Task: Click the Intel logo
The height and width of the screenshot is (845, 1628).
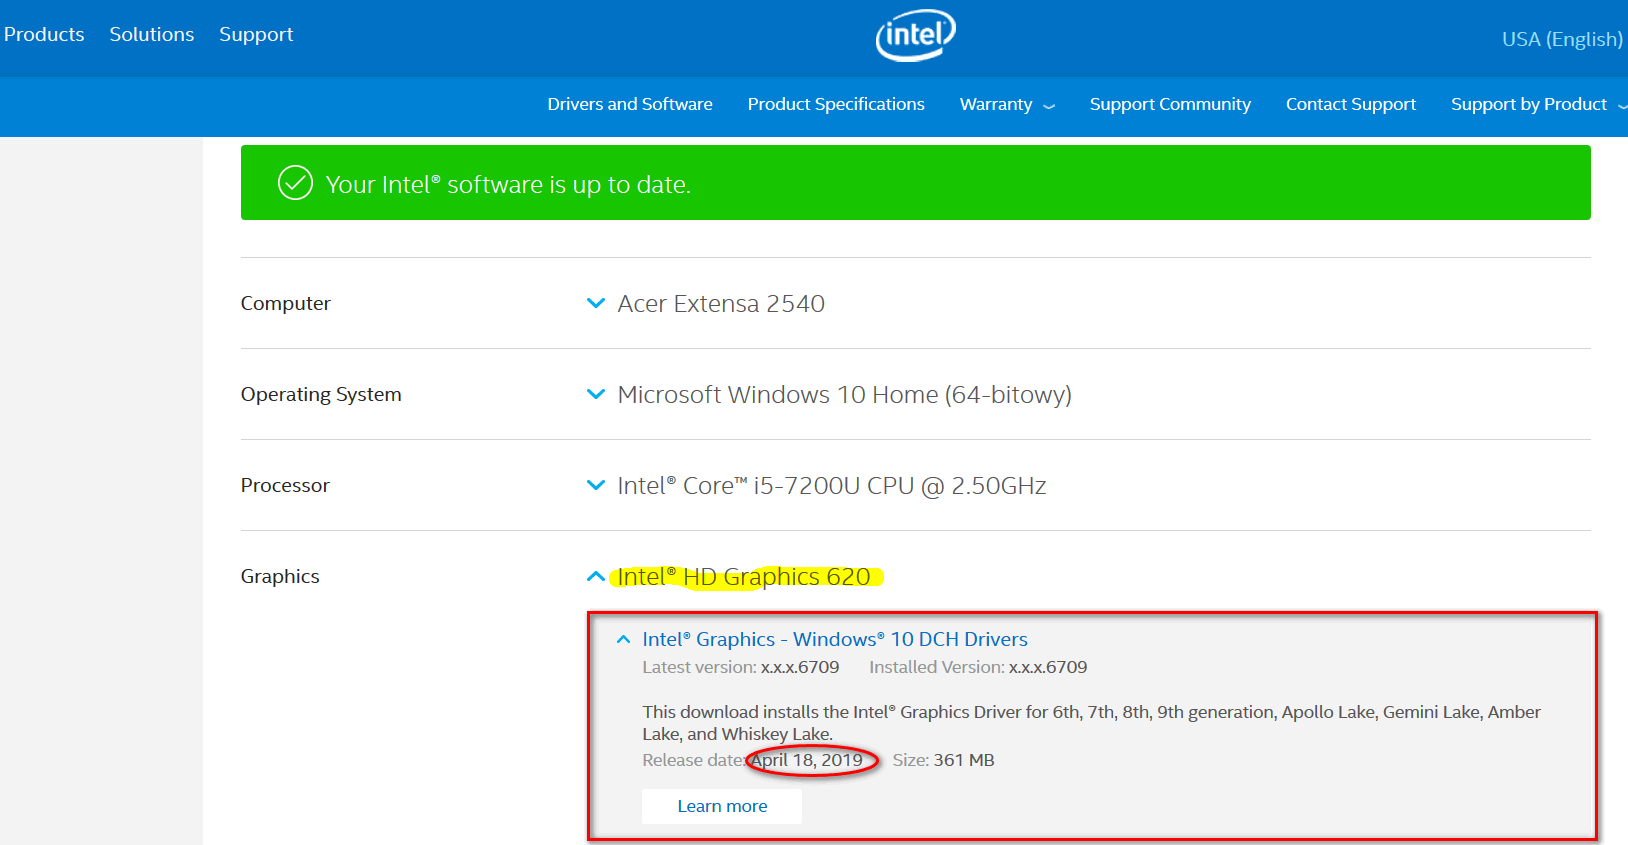Action: coord(915,36)
